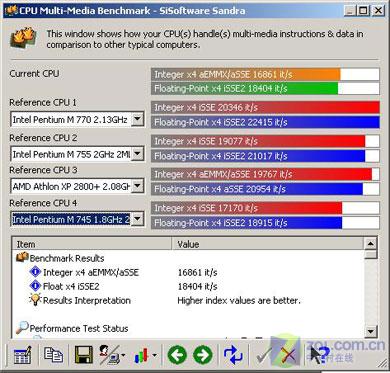Click the results list scroll up arrow
The height and width of the screenshot is (373, 390).
tap(371, 244)
